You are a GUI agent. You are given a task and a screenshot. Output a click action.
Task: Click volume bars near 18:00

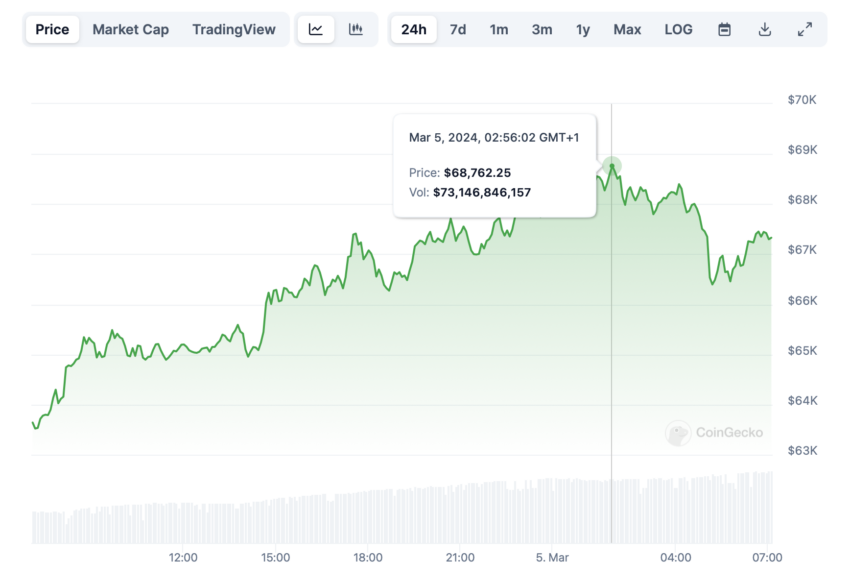tap(368, 517)
